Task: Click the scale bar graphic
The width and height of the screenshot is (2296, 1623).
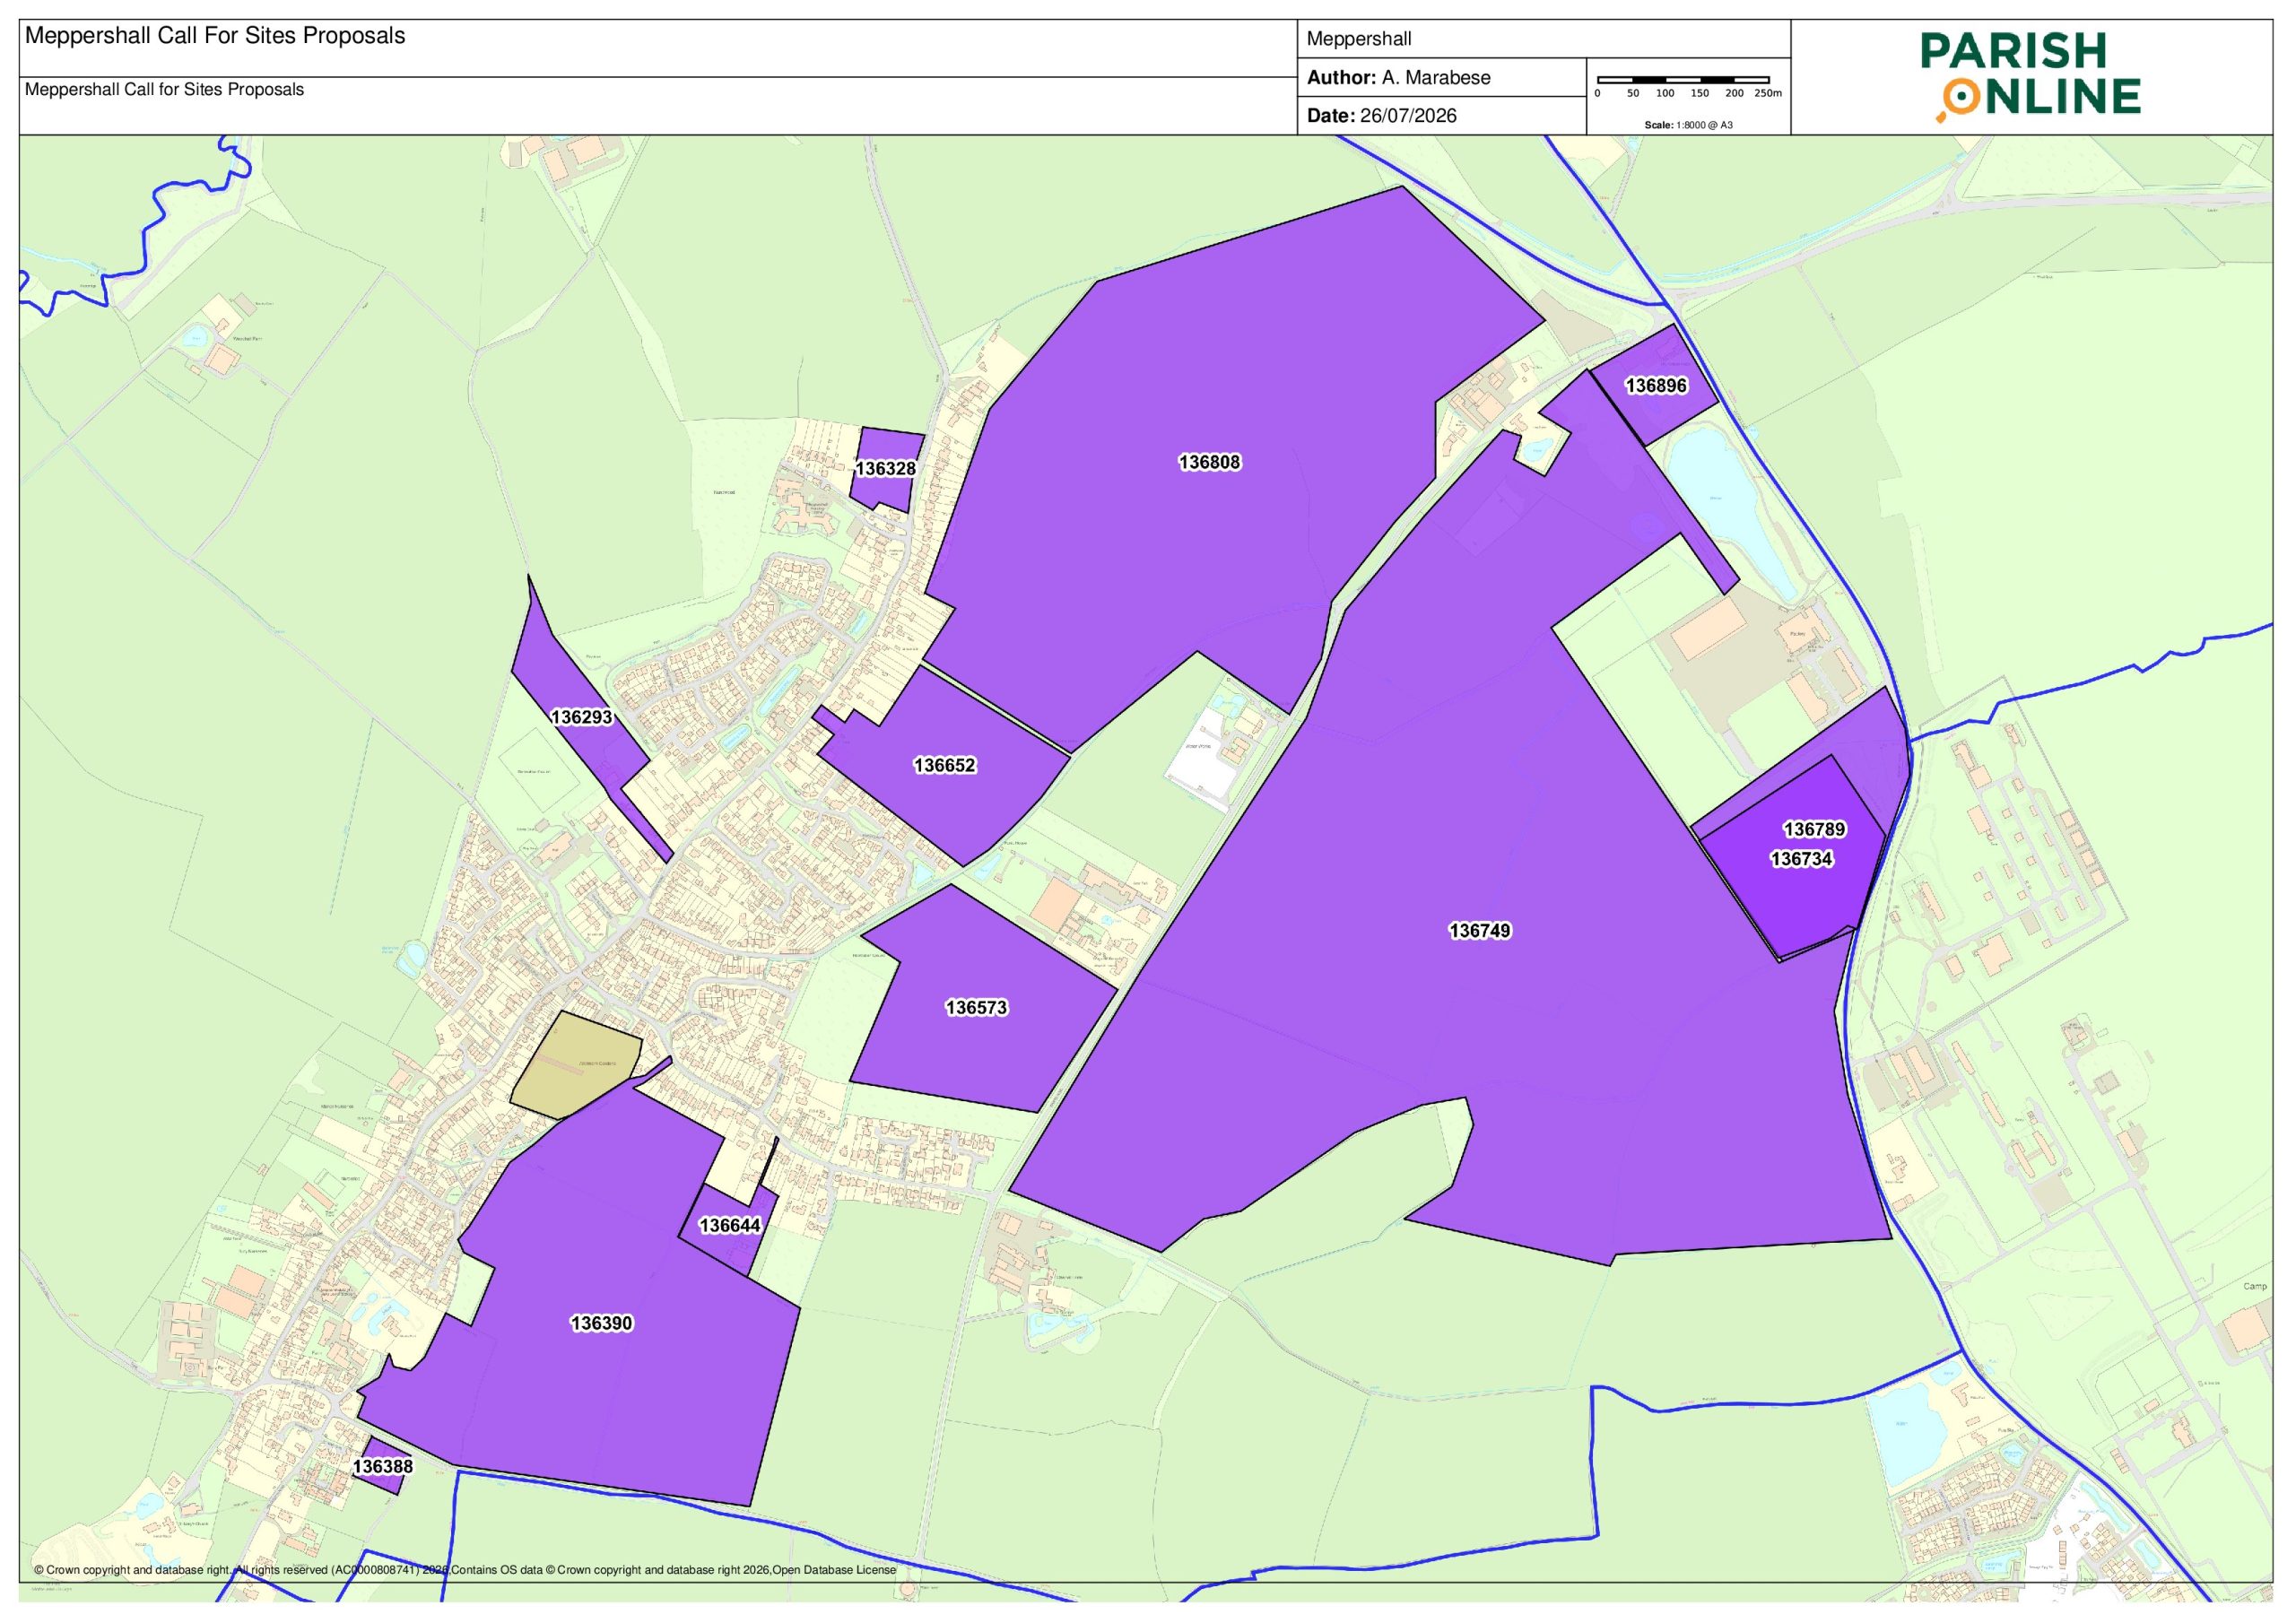Action: pos(1683,80)
